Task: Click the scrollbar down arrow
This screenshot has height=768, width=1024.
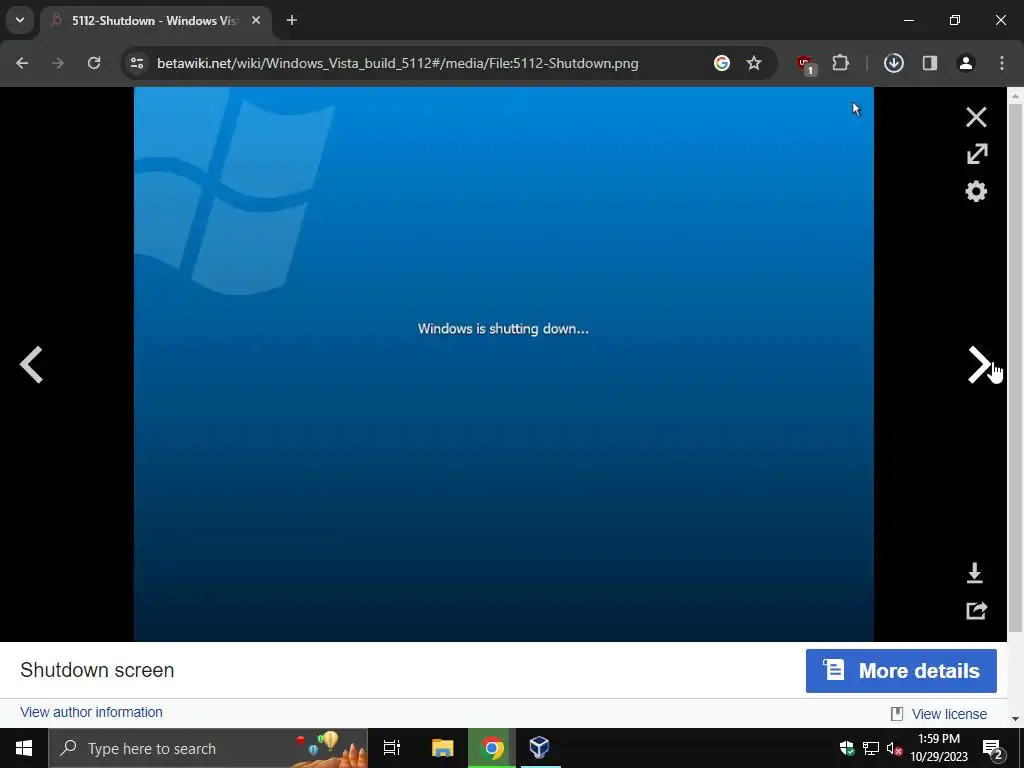Action: pos(1015,718)
